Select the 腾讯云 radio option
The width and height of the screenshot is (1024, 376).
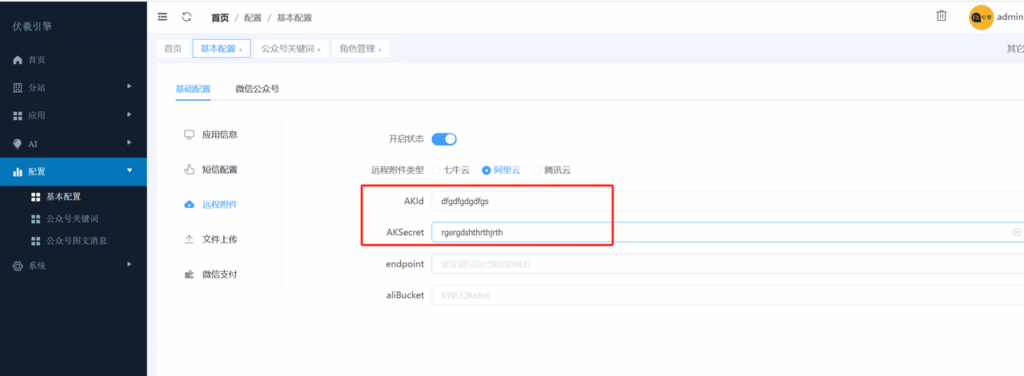pos(552,170)
